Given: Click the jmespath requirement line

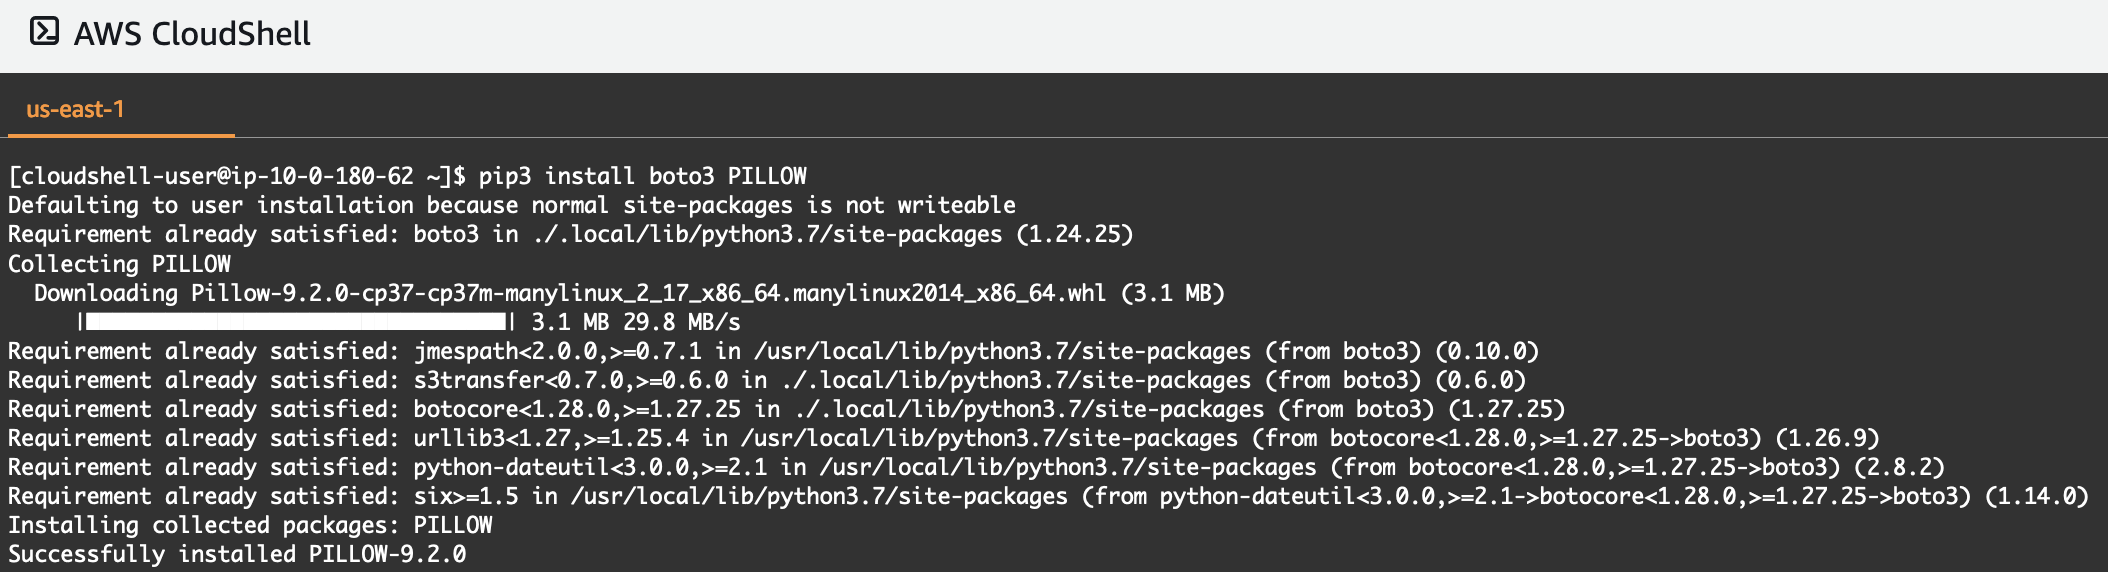Looking at the screenshot, I should coord(773,351).
